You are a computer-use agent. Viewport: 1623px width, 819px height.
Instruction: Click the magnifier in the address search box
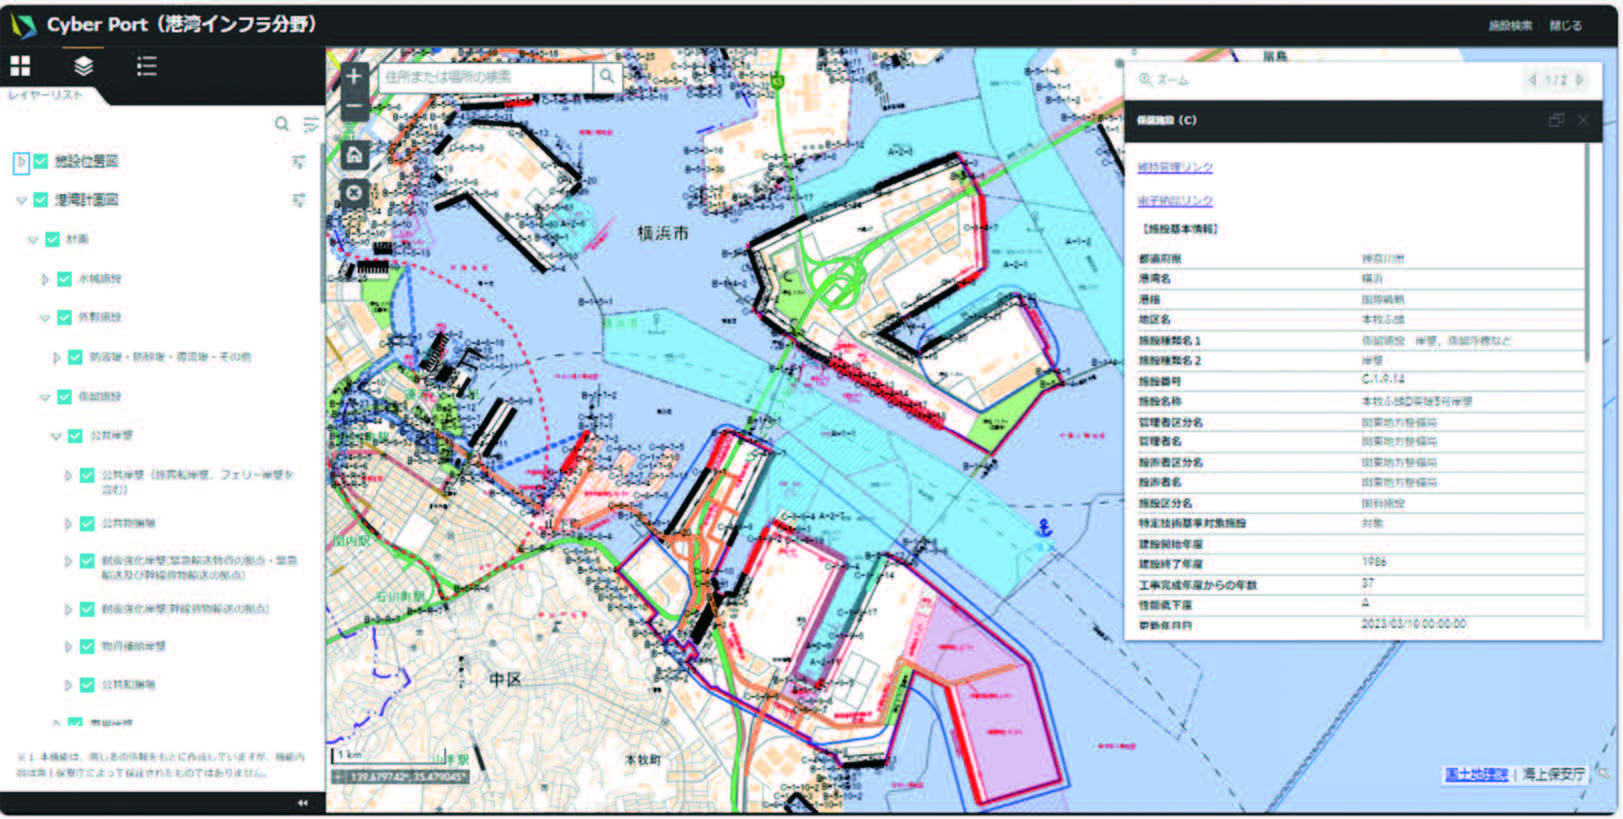pos(606,76)
